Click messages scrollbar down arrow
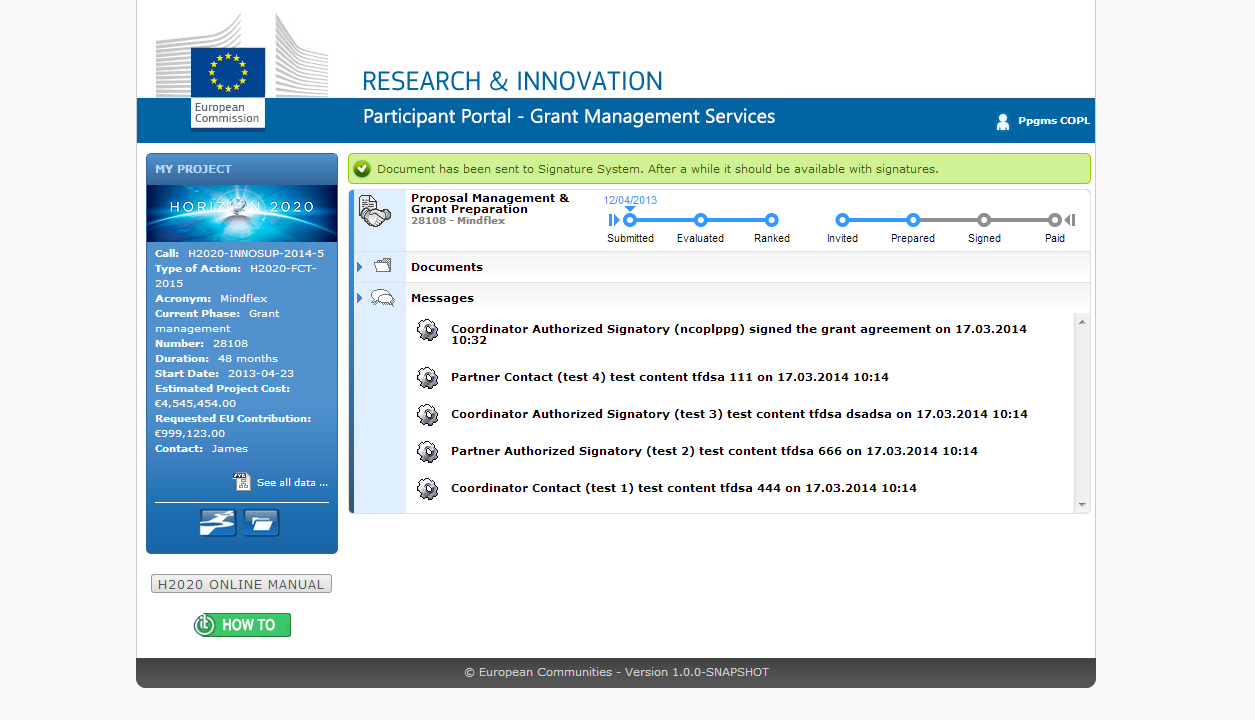Viewport: 1255px width, 720px height. click(x=1082, y=505)
